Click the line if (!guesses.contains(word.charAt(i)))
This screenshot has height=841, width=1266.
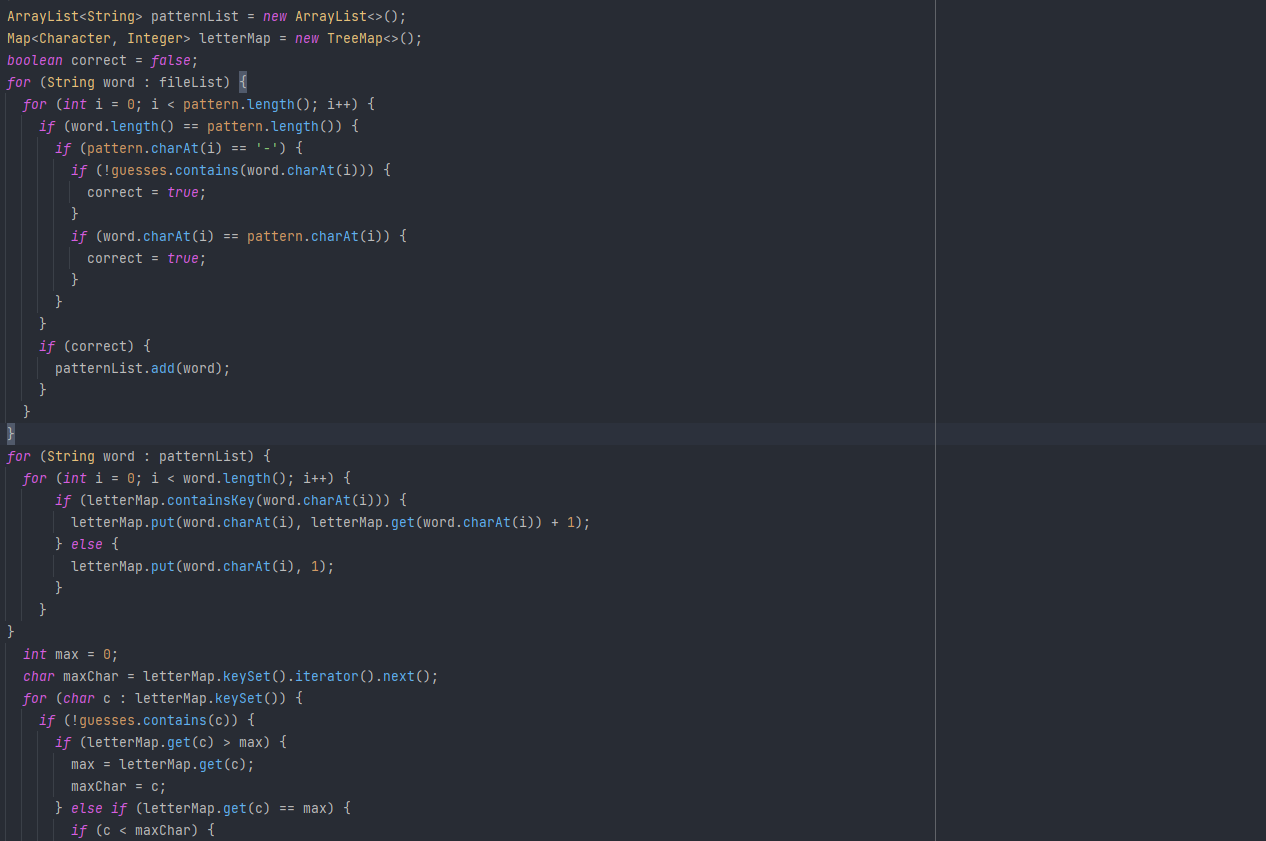point(231,170)
